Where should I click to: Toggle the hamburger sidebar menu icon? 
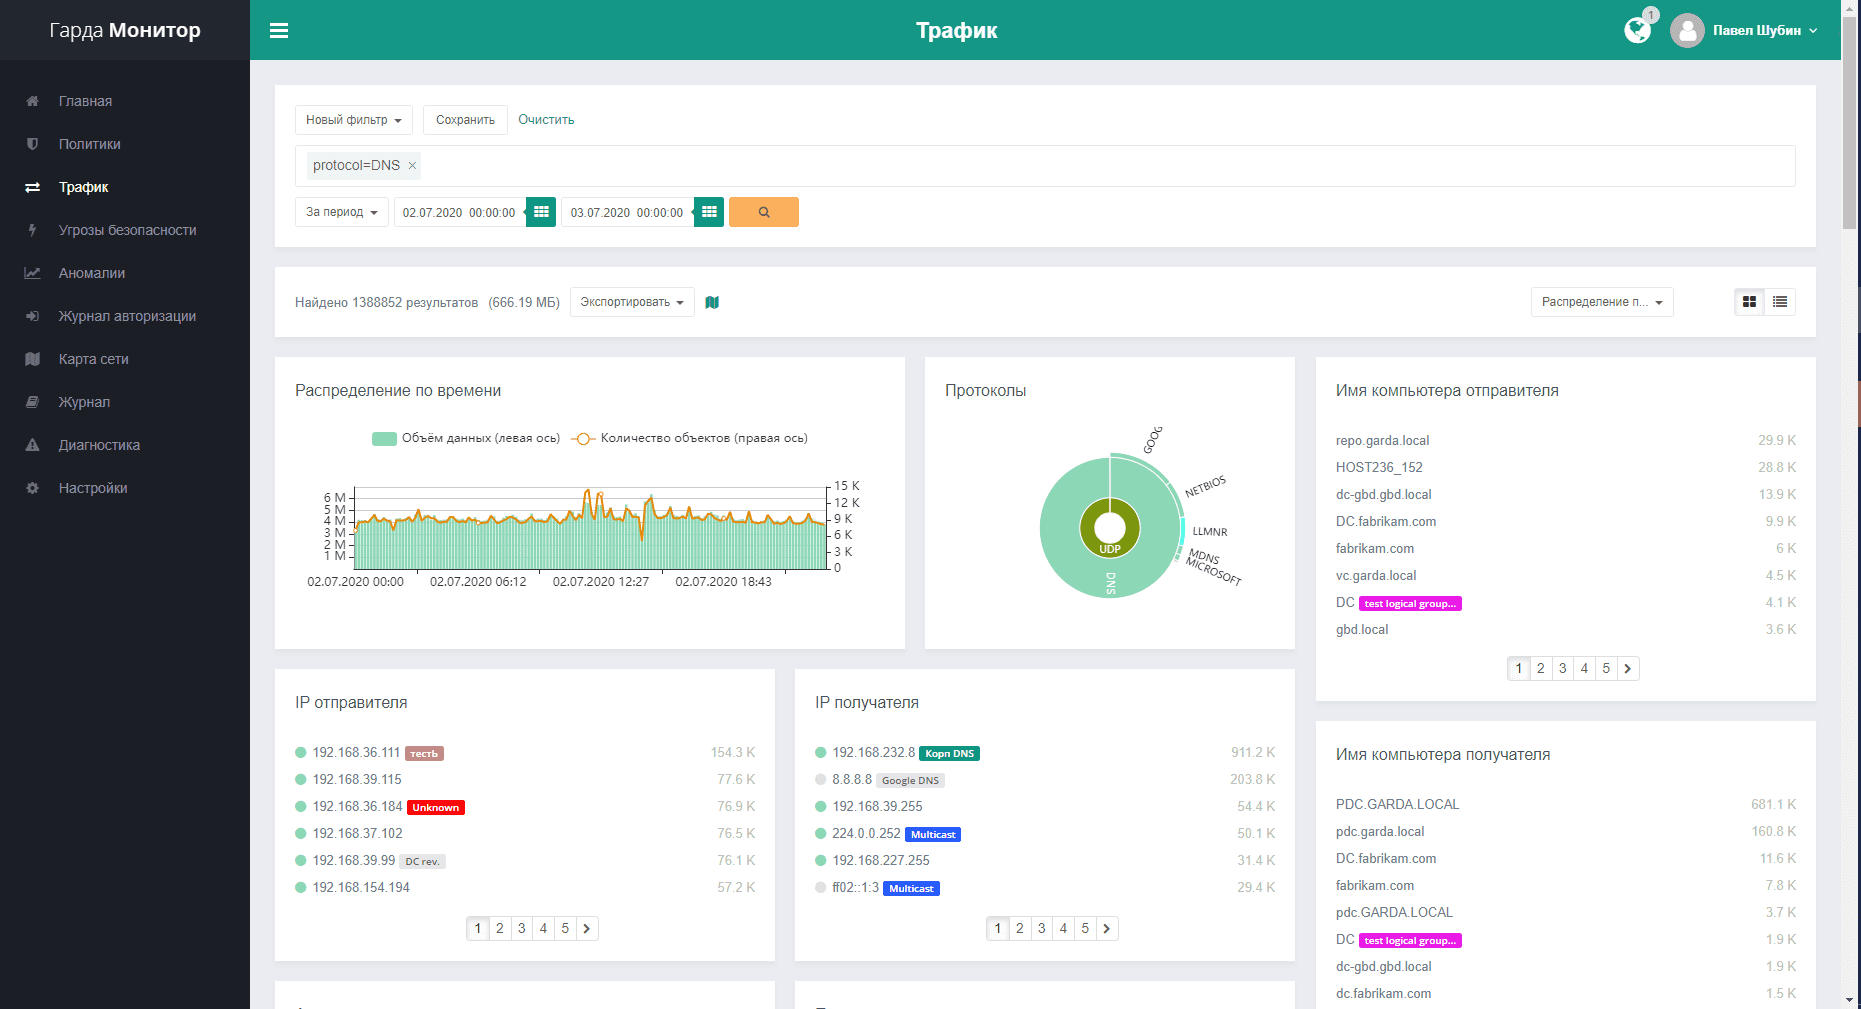tap(279, 30)
